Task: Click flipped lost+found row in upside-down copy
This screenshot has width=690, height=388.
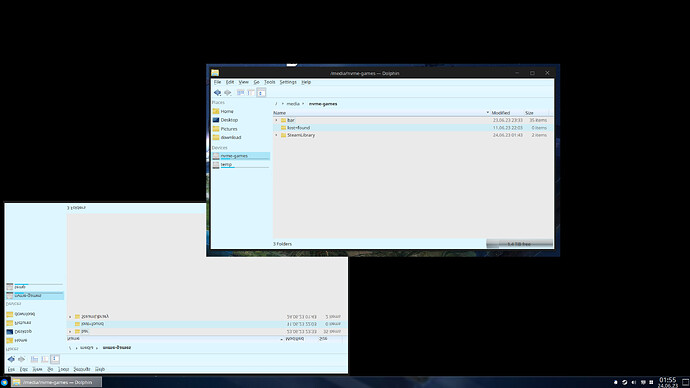Action: 206,324
